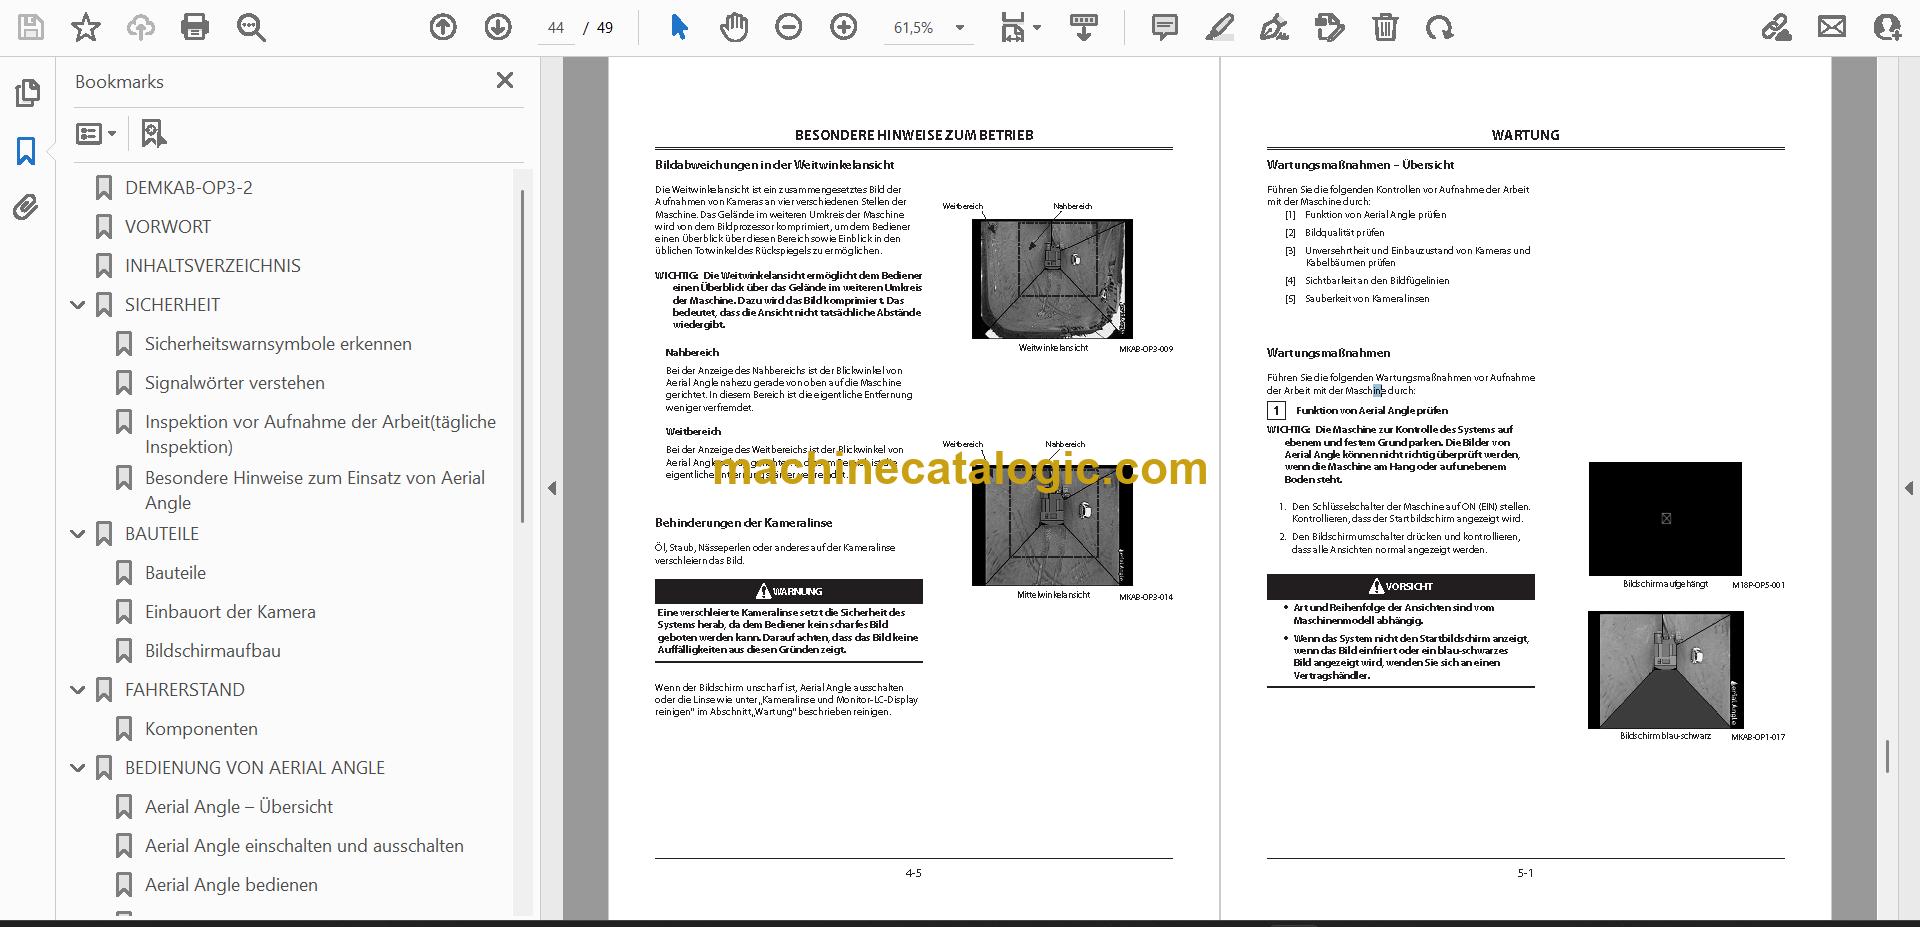Screen dimensions: 1920x927
Task: Select the Bildschirmaufbau bookmark
Action: [x=212, y=651]
